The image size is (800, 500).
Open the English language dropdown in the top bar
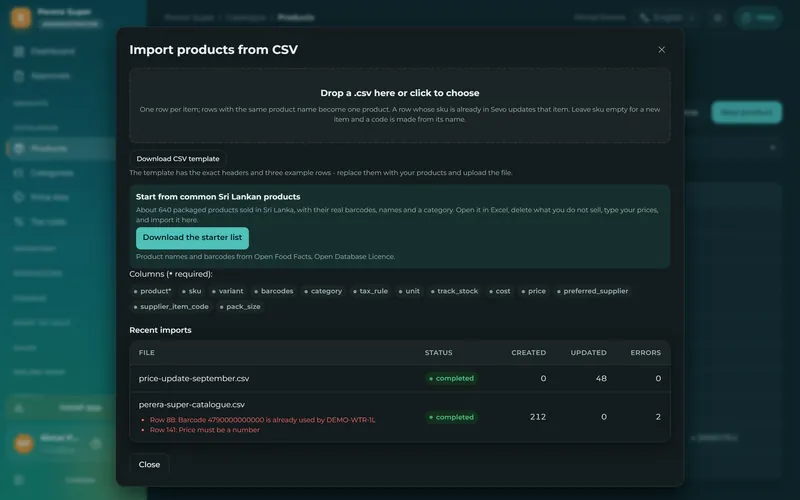pyautogui.click(x=668, y=17)
